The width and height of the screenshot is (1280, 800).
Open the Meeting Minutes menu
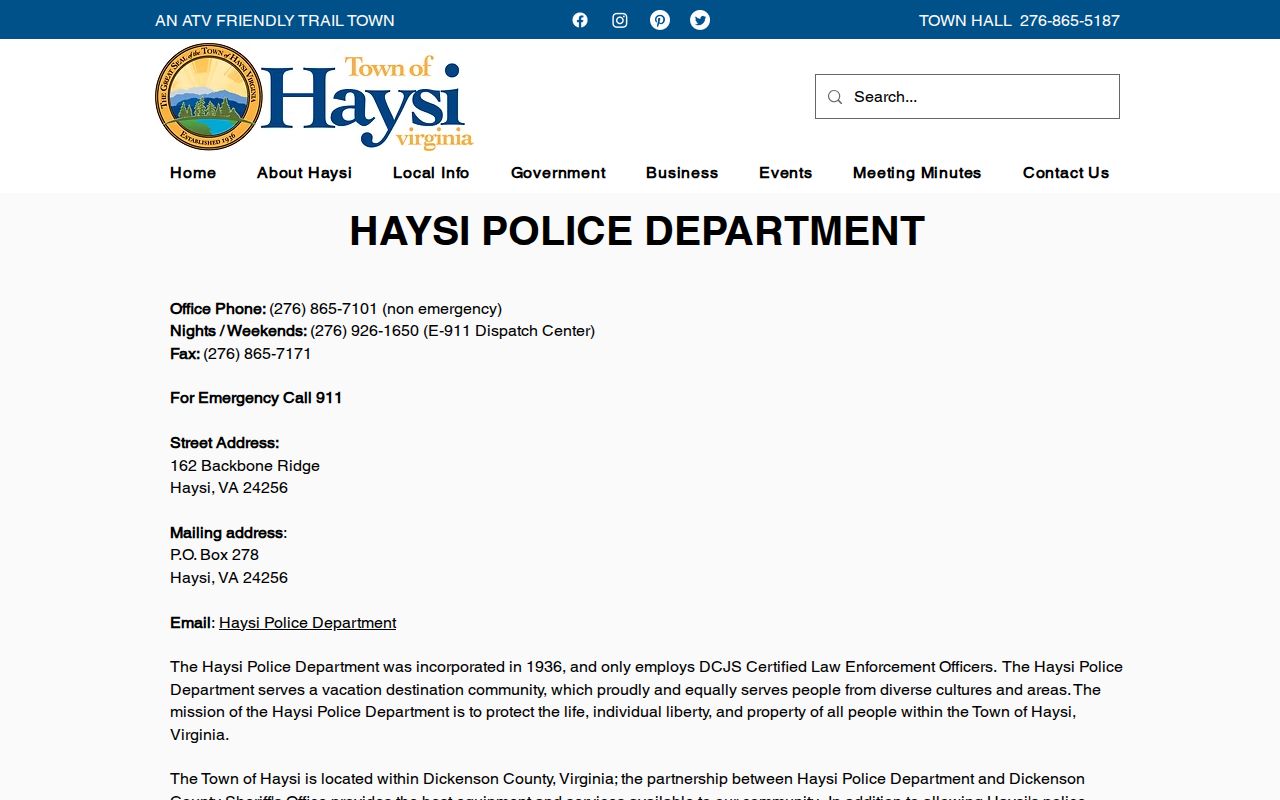click(917, 173)
